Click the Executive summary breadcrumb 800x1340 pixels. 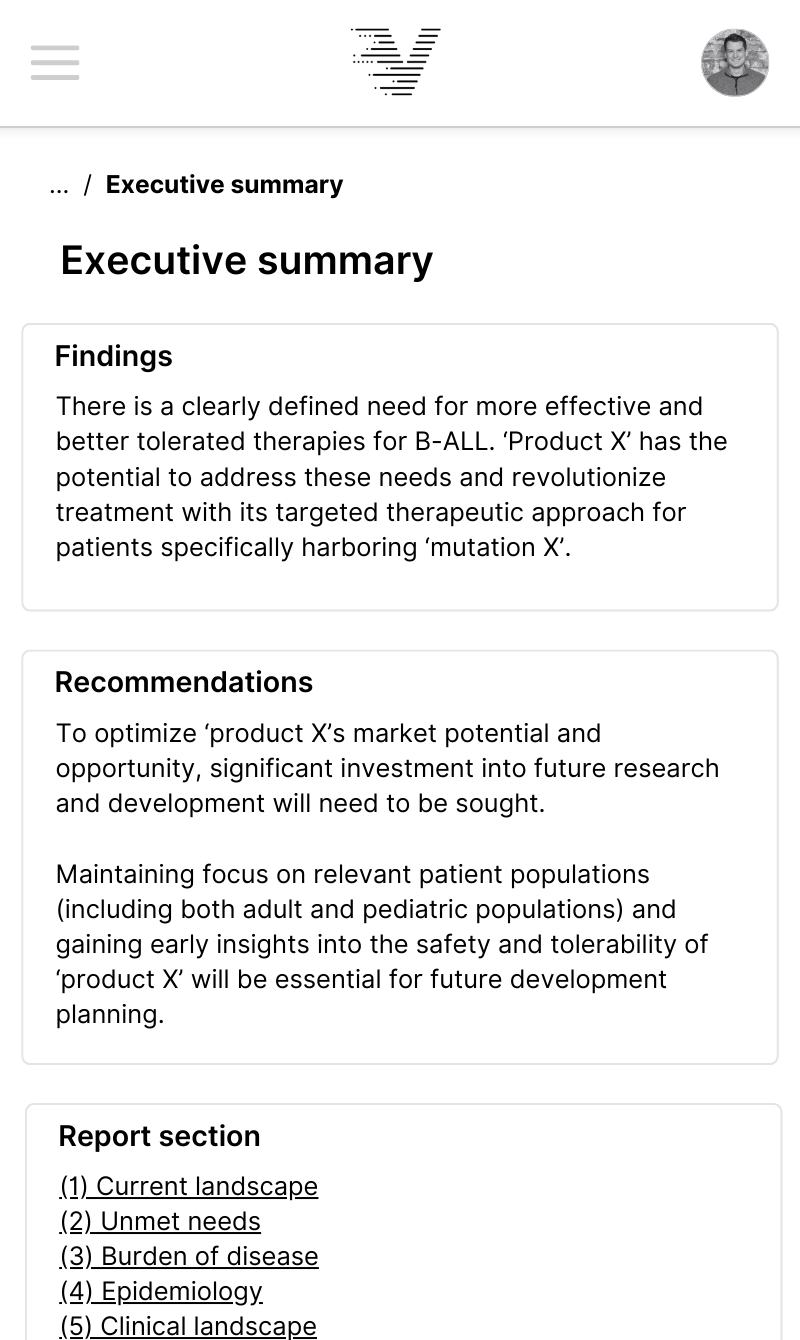tap(224, 185)
